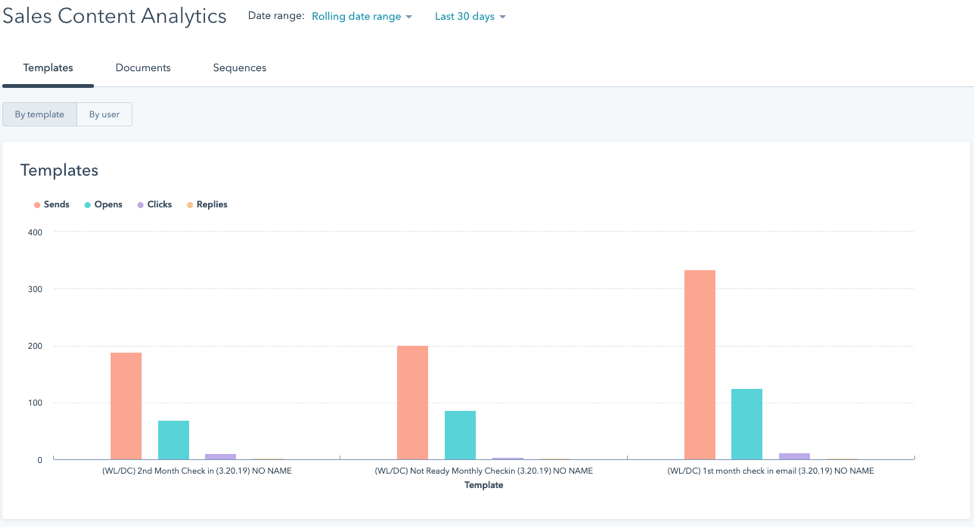Click the Opens bar for Not Ready Monthly Checkin
Screen dimensions: 974x527
460,435
